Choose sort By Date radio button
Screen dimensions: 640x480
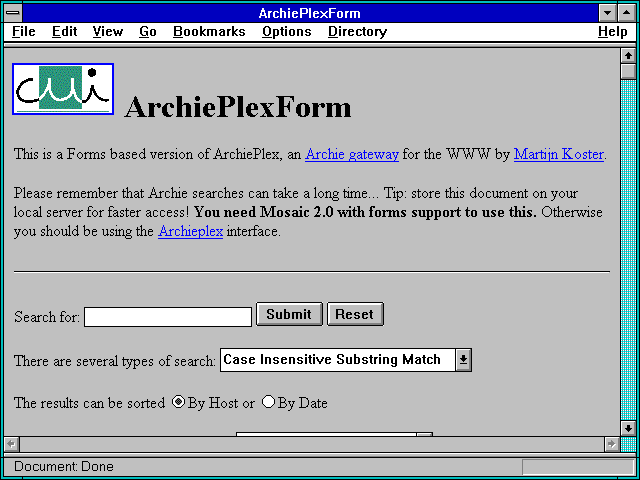(x=268, y=402)
